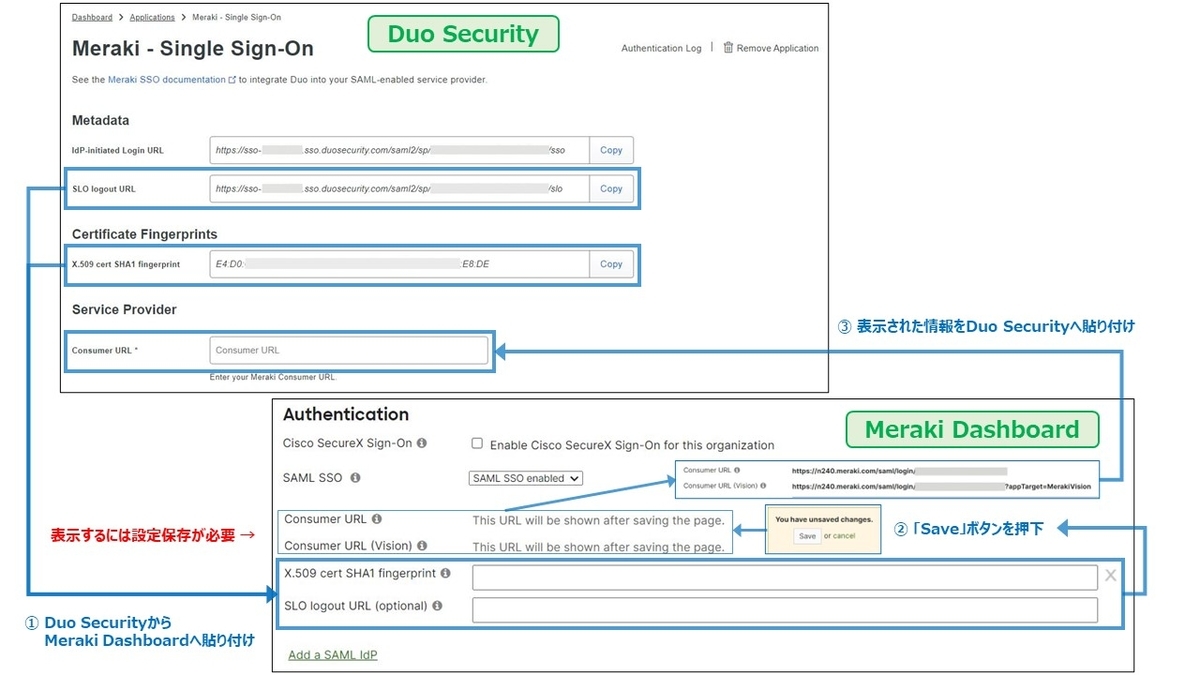Click the info icon in the Consumer URL inset
The image size is (1200, 675).
point(737,470)
